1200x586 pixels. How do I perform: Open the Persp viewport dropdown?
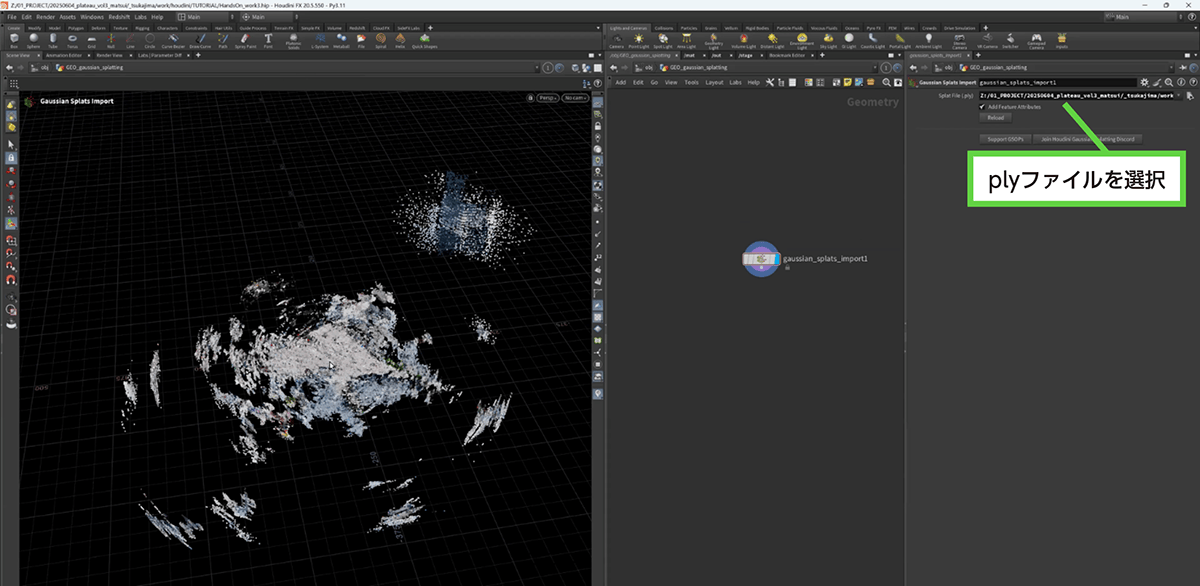coord(546,98)
